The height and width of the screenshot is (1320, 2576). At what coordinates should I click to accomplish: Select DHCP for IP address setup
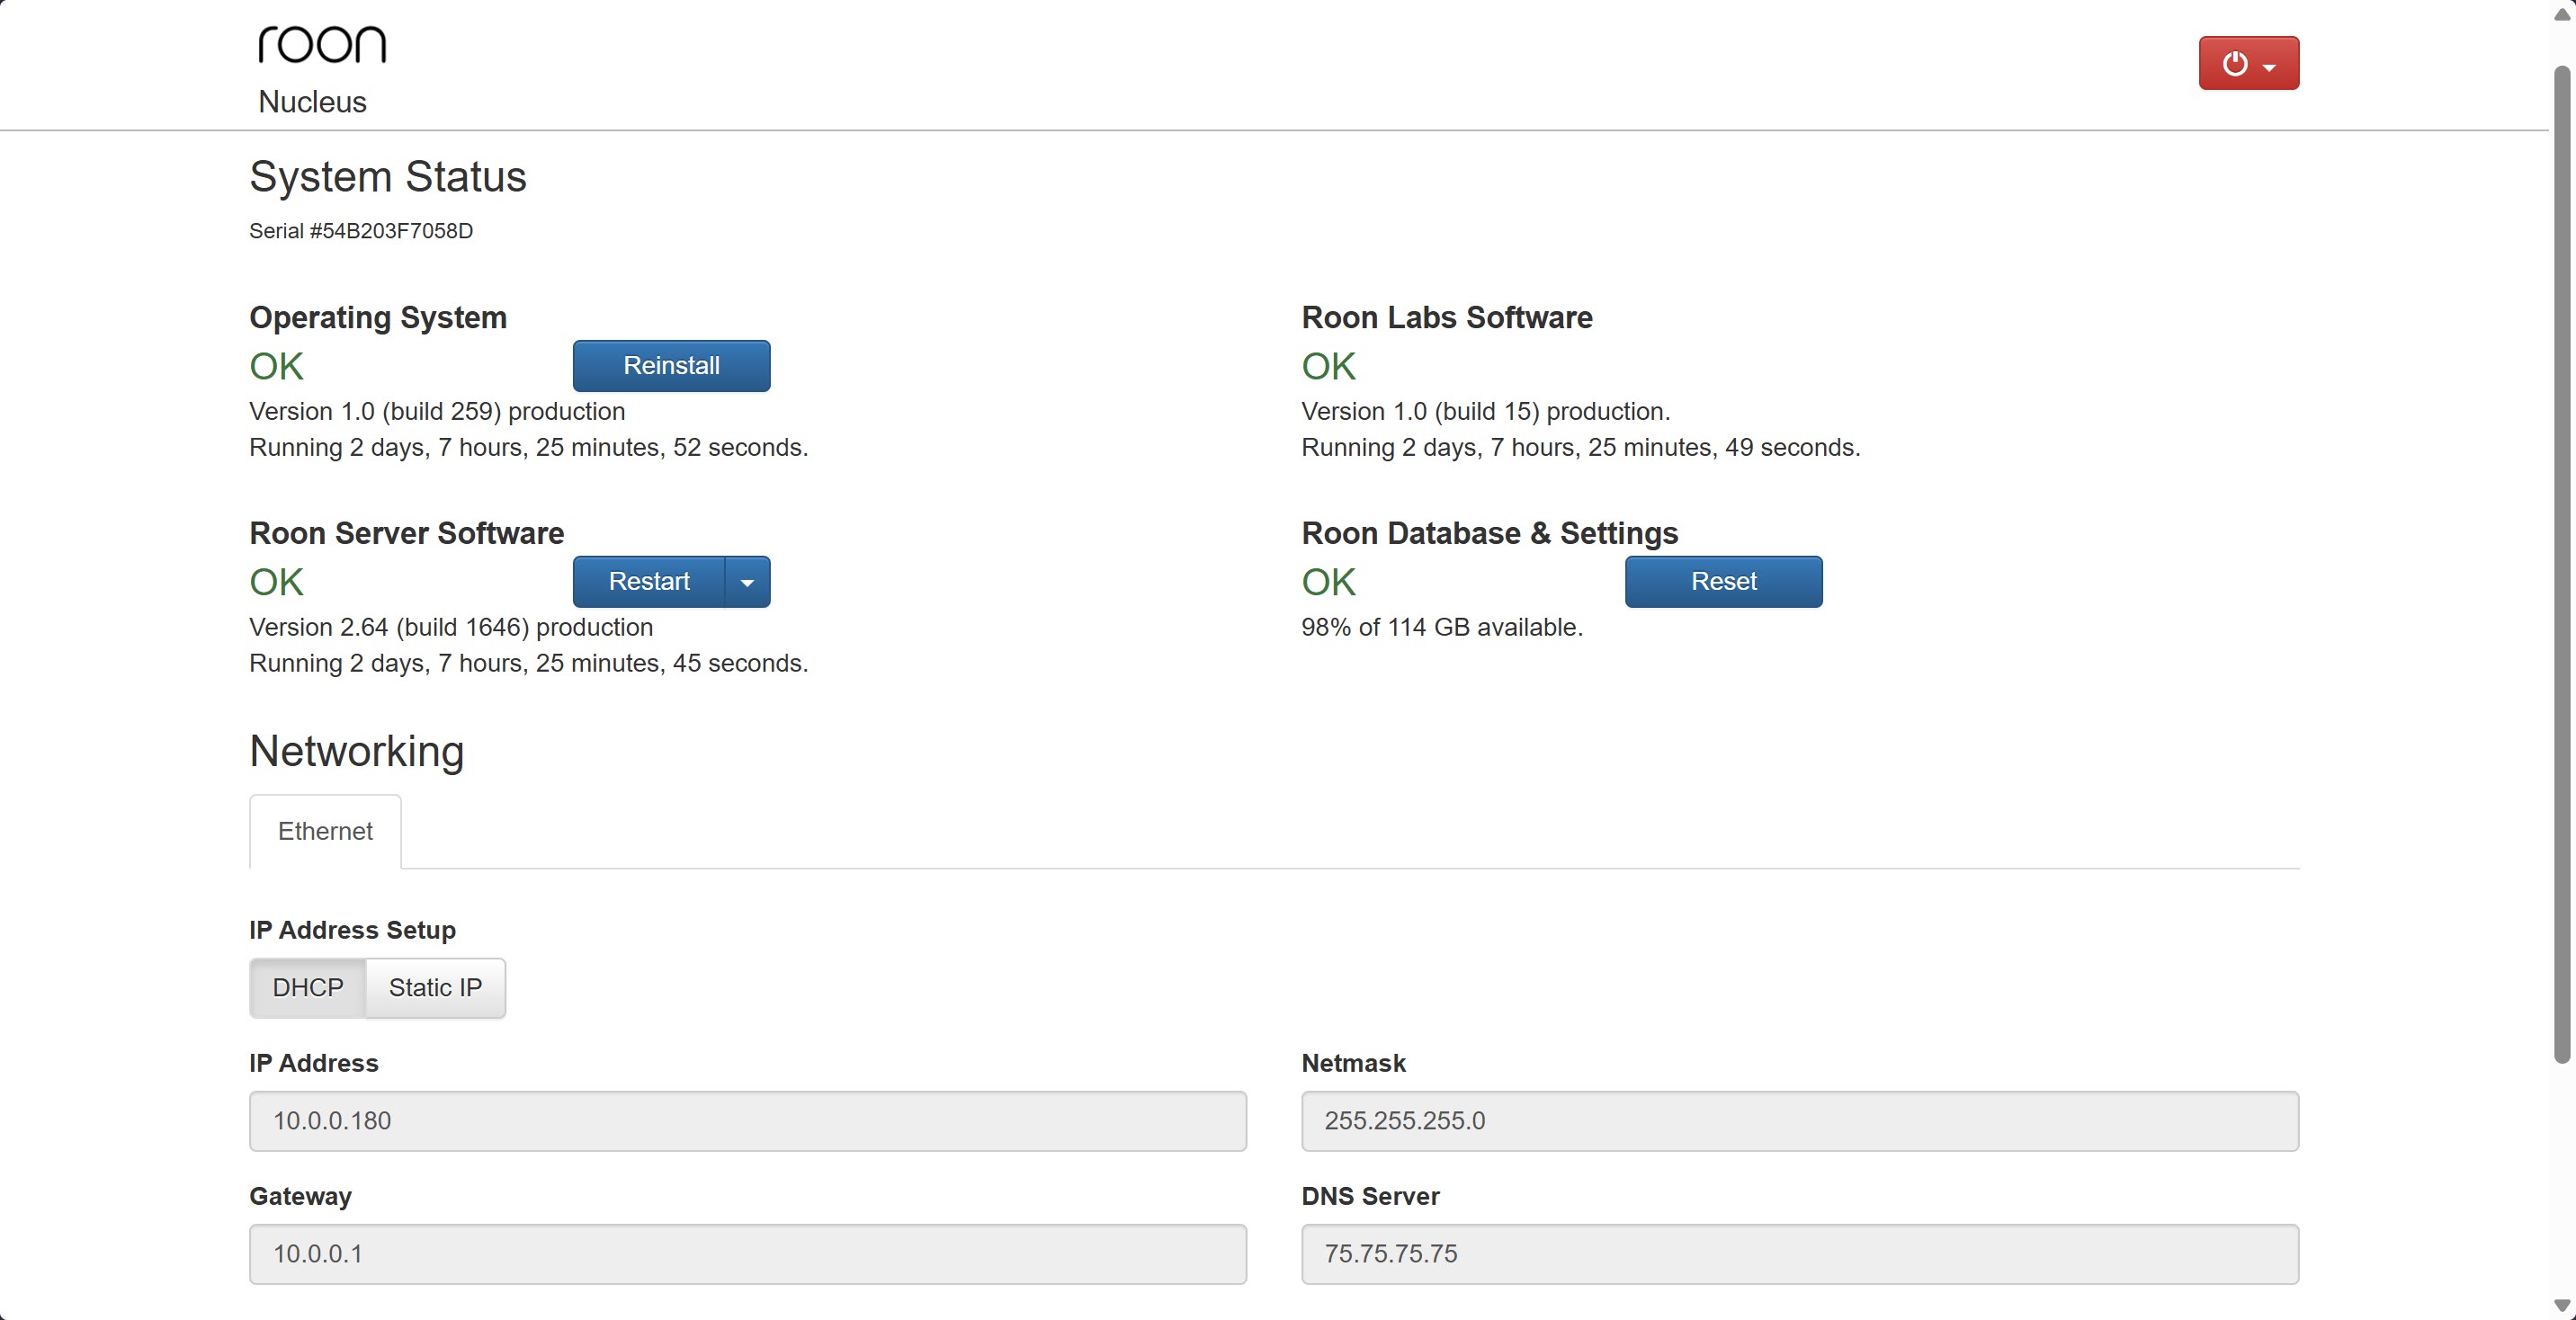[x=308, y=988]
